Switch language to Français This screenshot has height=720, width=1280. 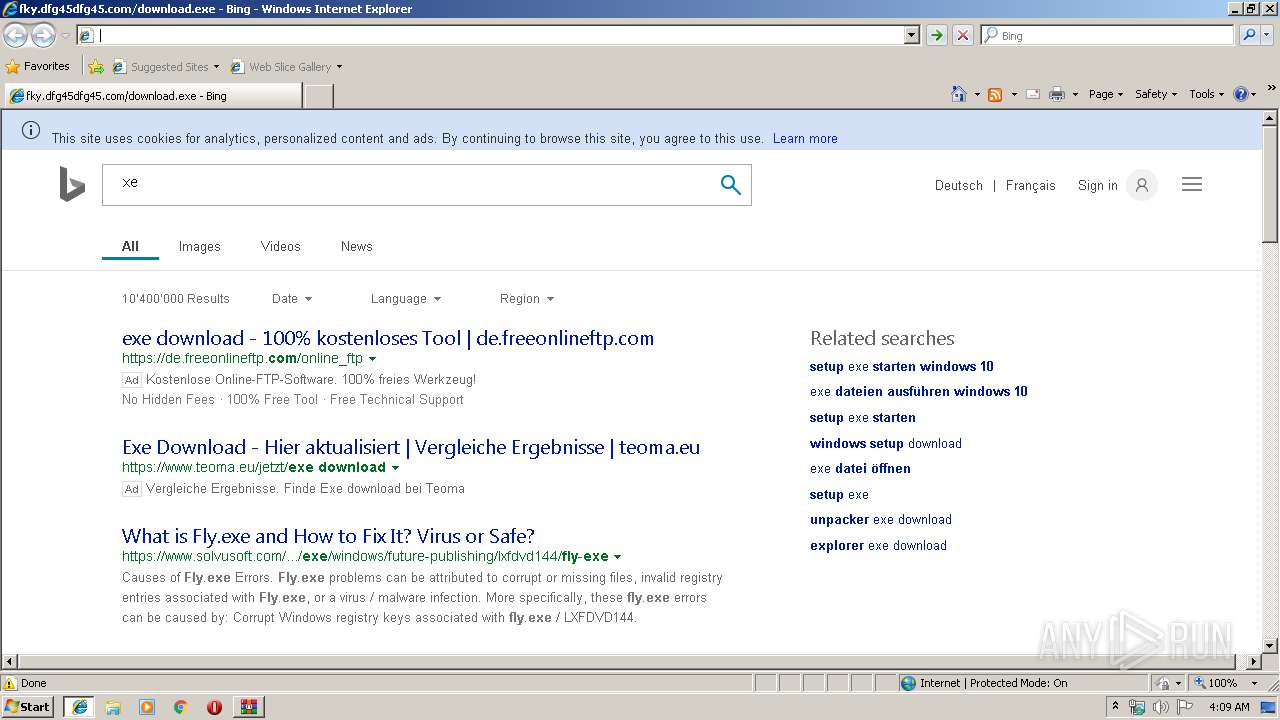pyautogui.click(x=1030, y=186)
